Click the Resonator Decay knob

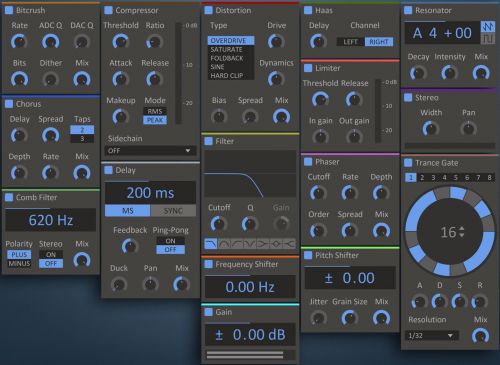tap(418, 73)
